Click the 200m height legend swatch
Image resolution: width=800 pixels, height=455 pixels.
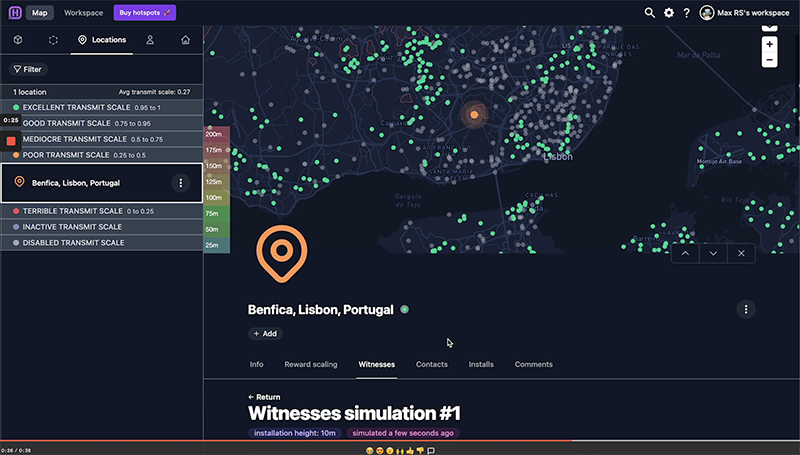[217, 134]
